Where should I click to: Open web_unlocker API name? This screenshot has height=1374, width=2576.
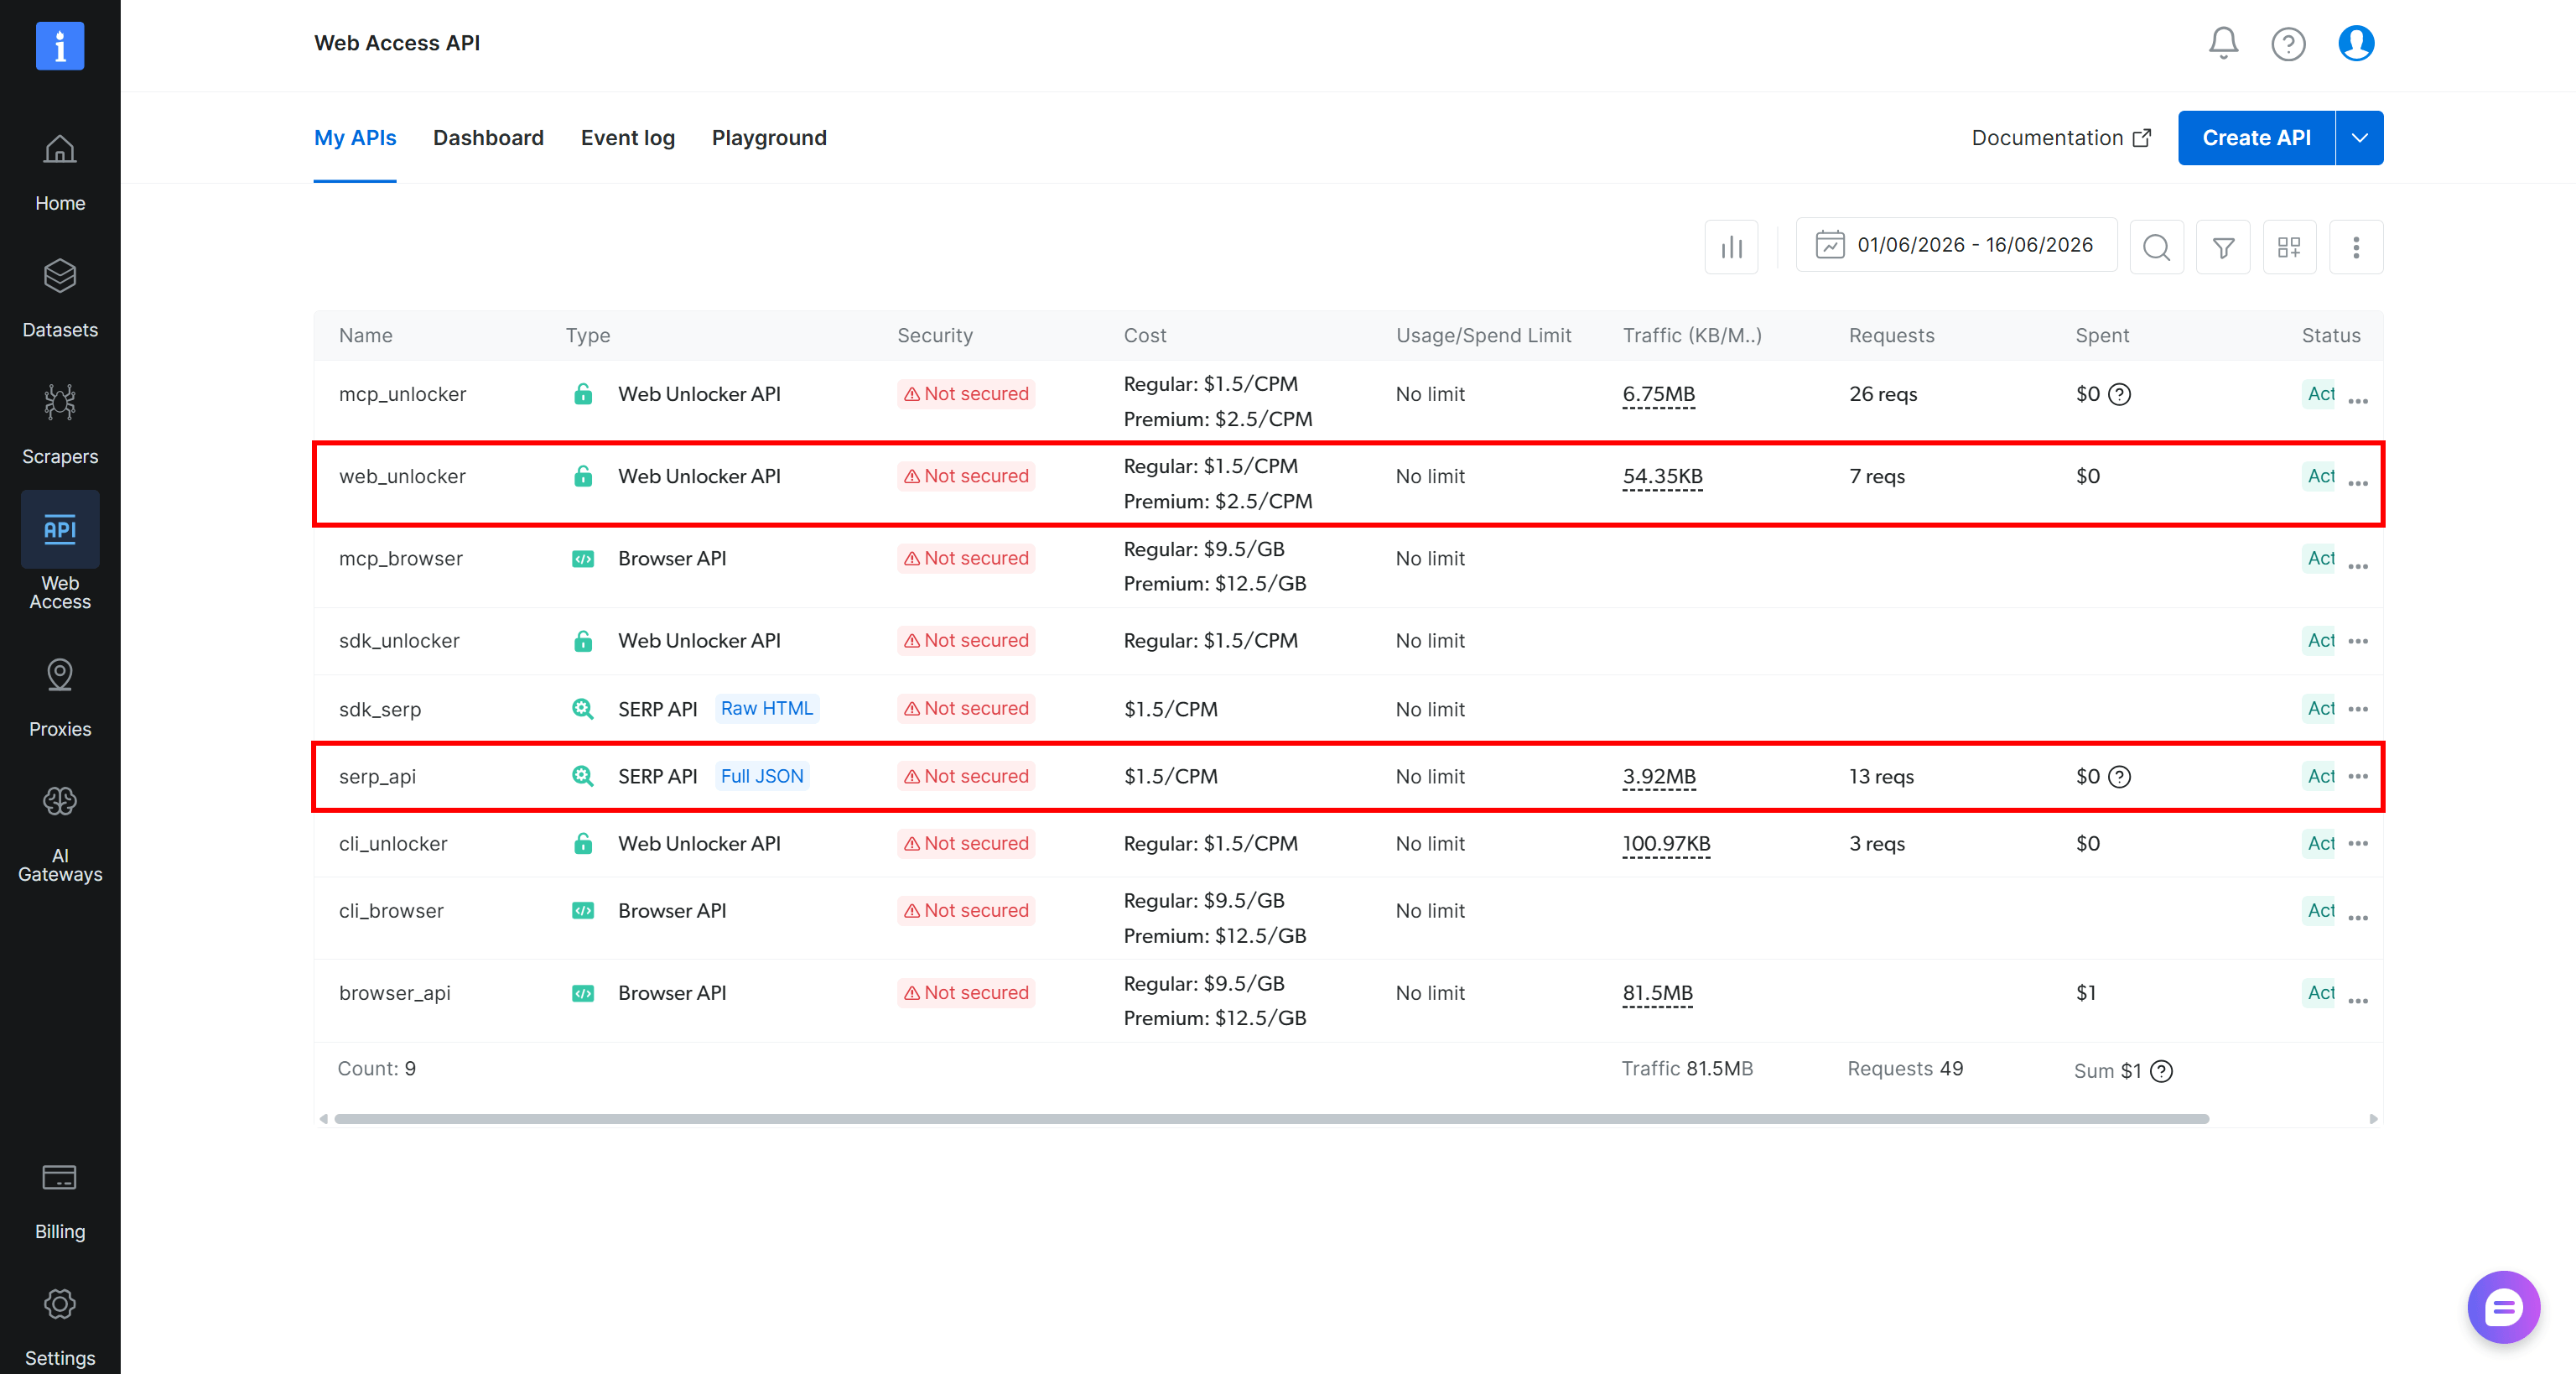[x=402, y=476]
